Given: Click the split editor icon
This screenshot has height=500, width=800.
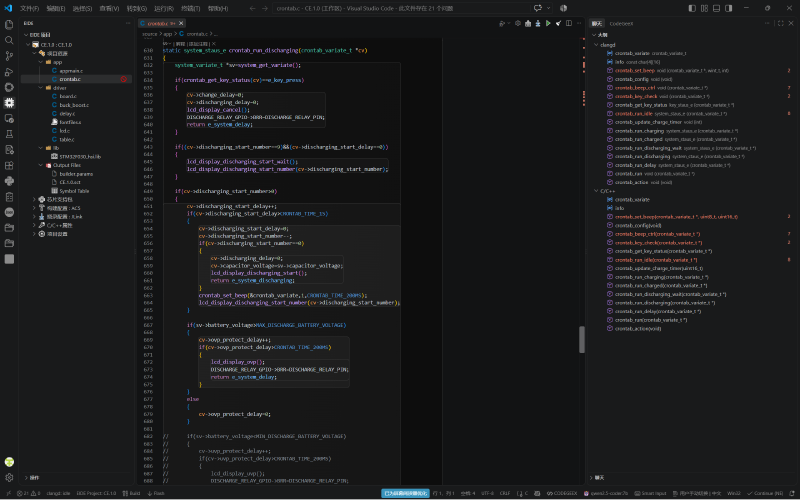Looking at the screenshot, I should pos(569,23).
